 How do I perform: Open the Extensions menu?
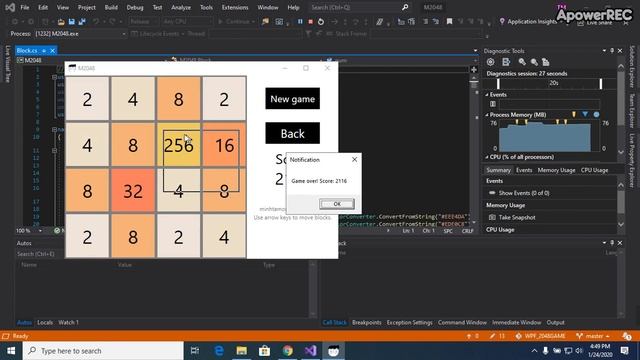pos(235,7)
